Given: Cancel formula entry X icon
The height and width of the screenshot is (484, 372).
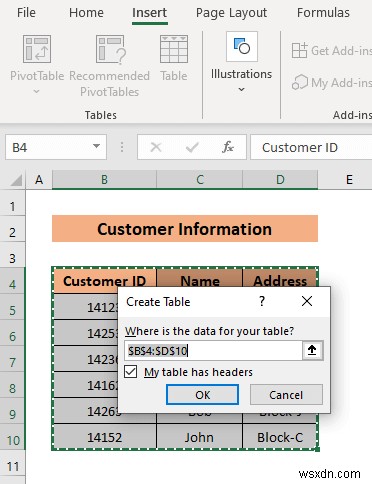Looking at the screenshot, I should (x=156, y=147).
